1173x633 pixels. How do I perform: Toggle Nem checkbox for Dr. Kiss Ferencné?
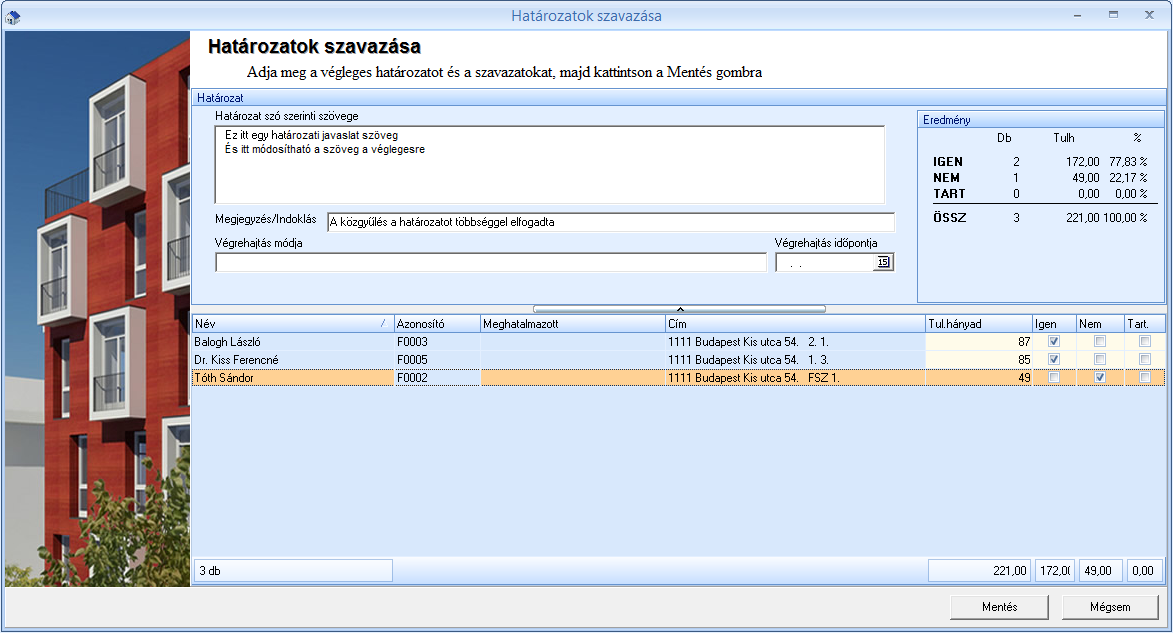pyautogui.click(x=1100, y=359)
